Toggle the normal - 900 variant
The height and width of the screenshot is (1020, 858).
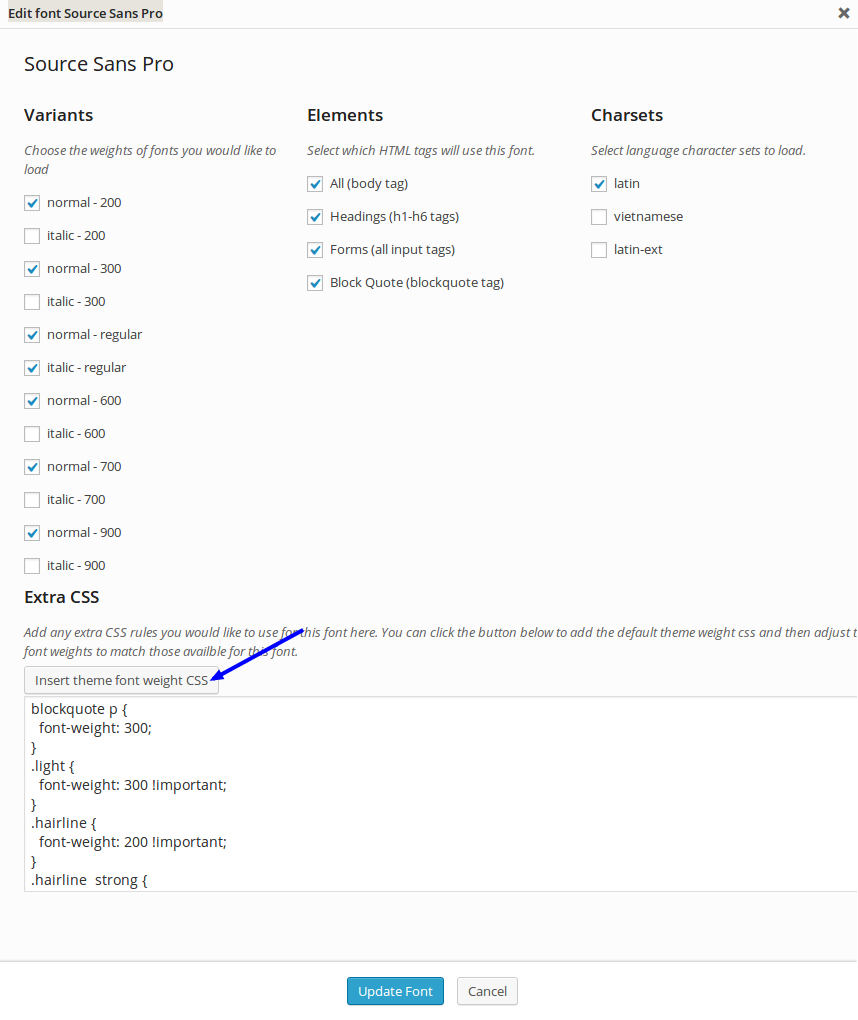point(32,533)
